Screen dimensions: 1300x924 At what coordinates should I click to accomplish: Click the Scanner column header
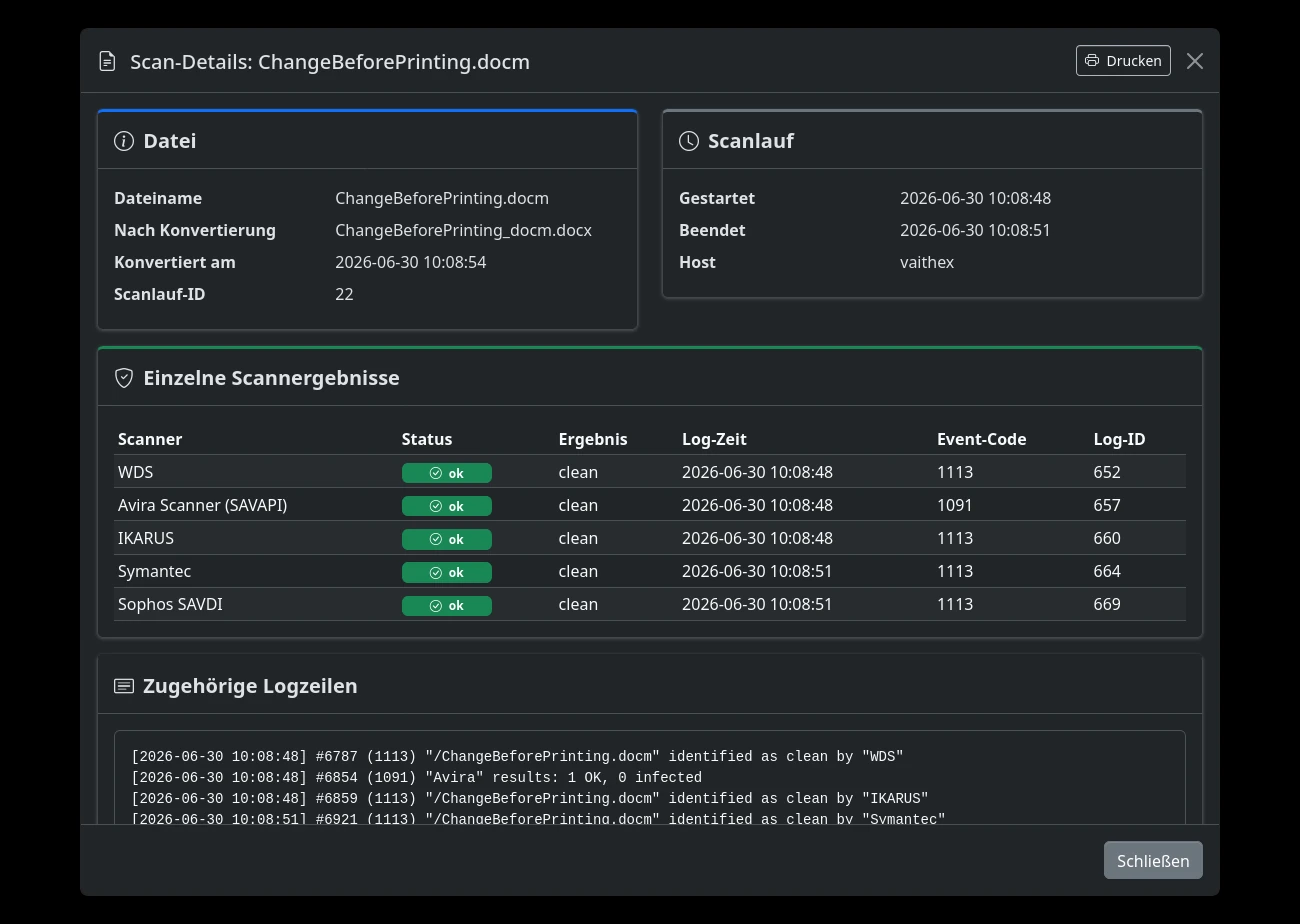pyautogui.click(x=150, y=439)
